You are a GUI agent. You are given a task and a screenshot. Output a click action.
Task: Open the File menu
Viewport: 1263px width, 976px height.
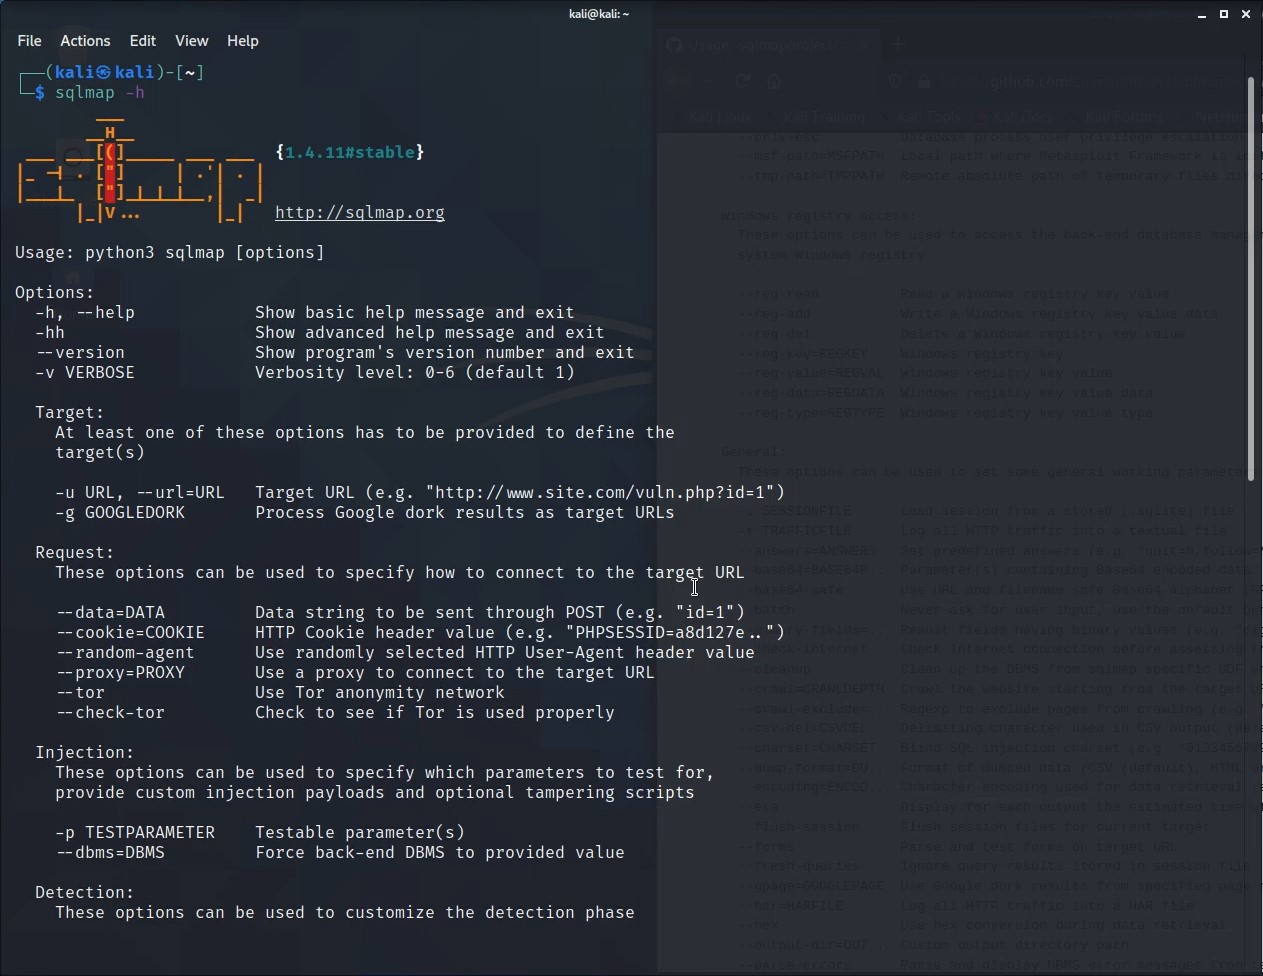pyautogui.click(x=29, y=41)
